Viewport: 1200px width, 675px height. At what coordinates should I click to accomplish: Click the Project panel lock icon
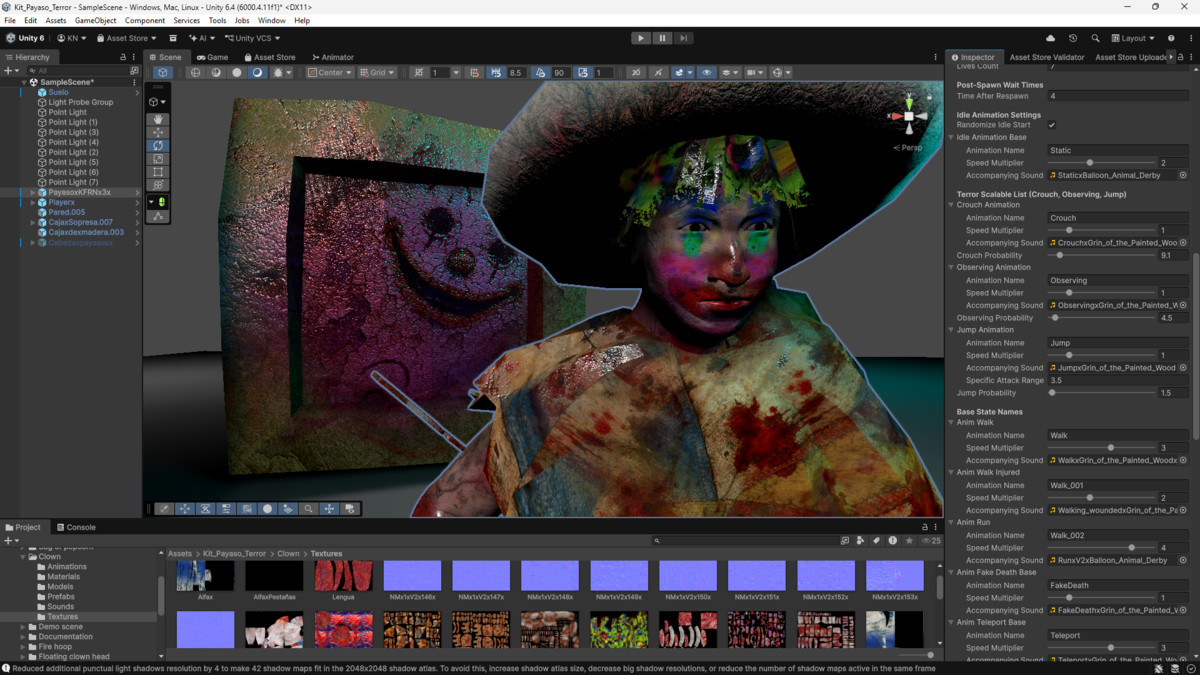click(x=925, y=527)
